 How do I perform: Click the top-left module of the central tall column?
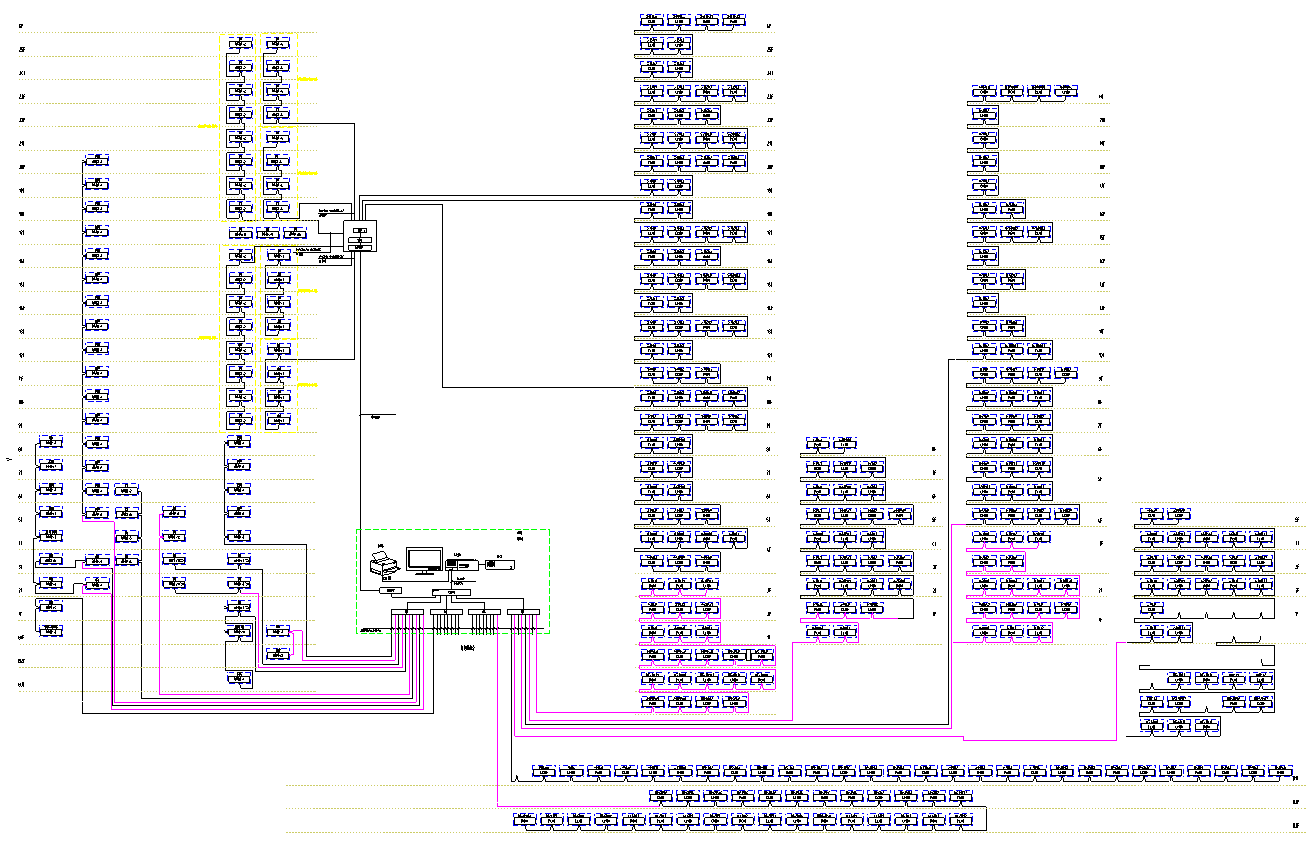(651, 20)
